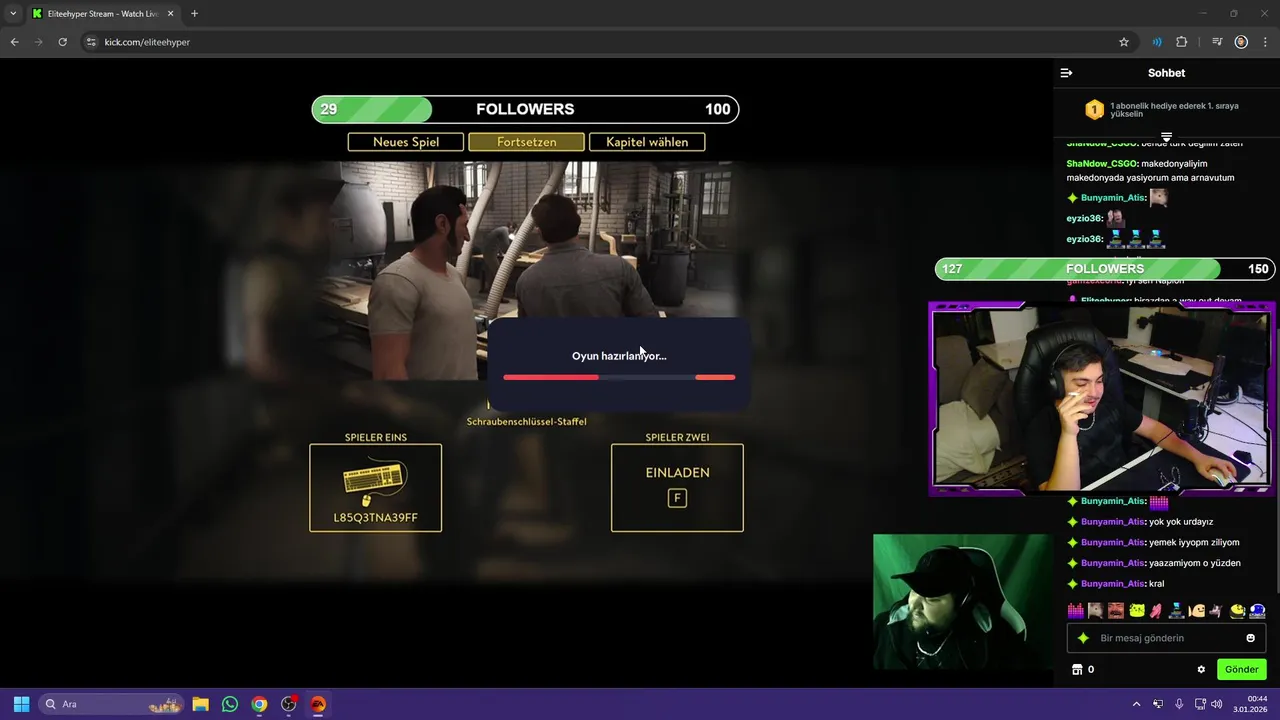Open the emoji picker in message box
The image size is (1280, 720).
coord(1250,638)
